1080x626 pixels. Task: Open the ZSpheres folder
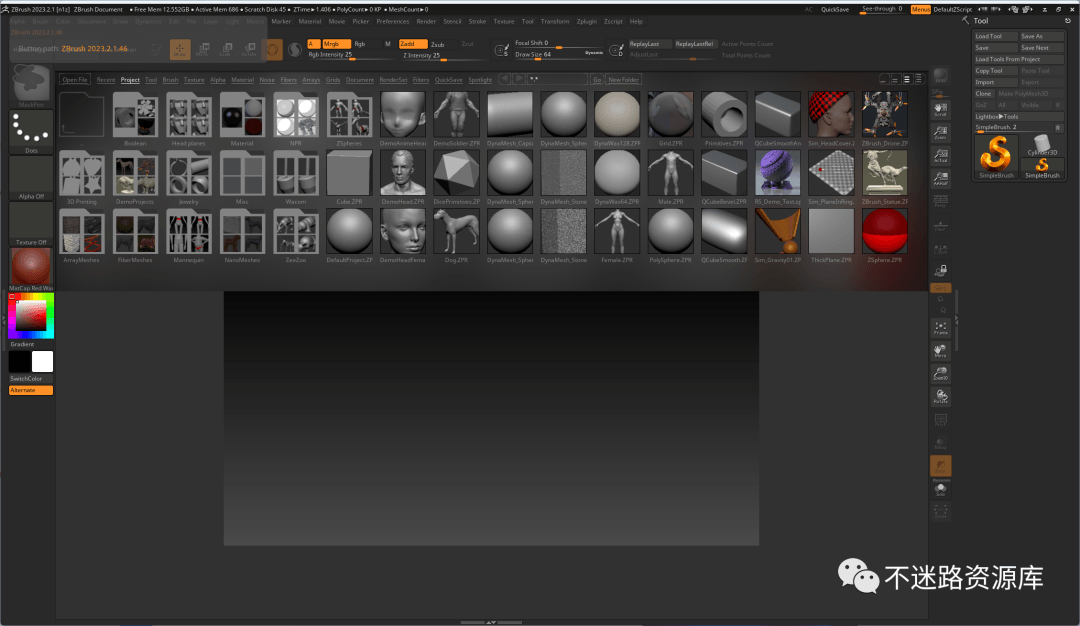click(349, 119)
